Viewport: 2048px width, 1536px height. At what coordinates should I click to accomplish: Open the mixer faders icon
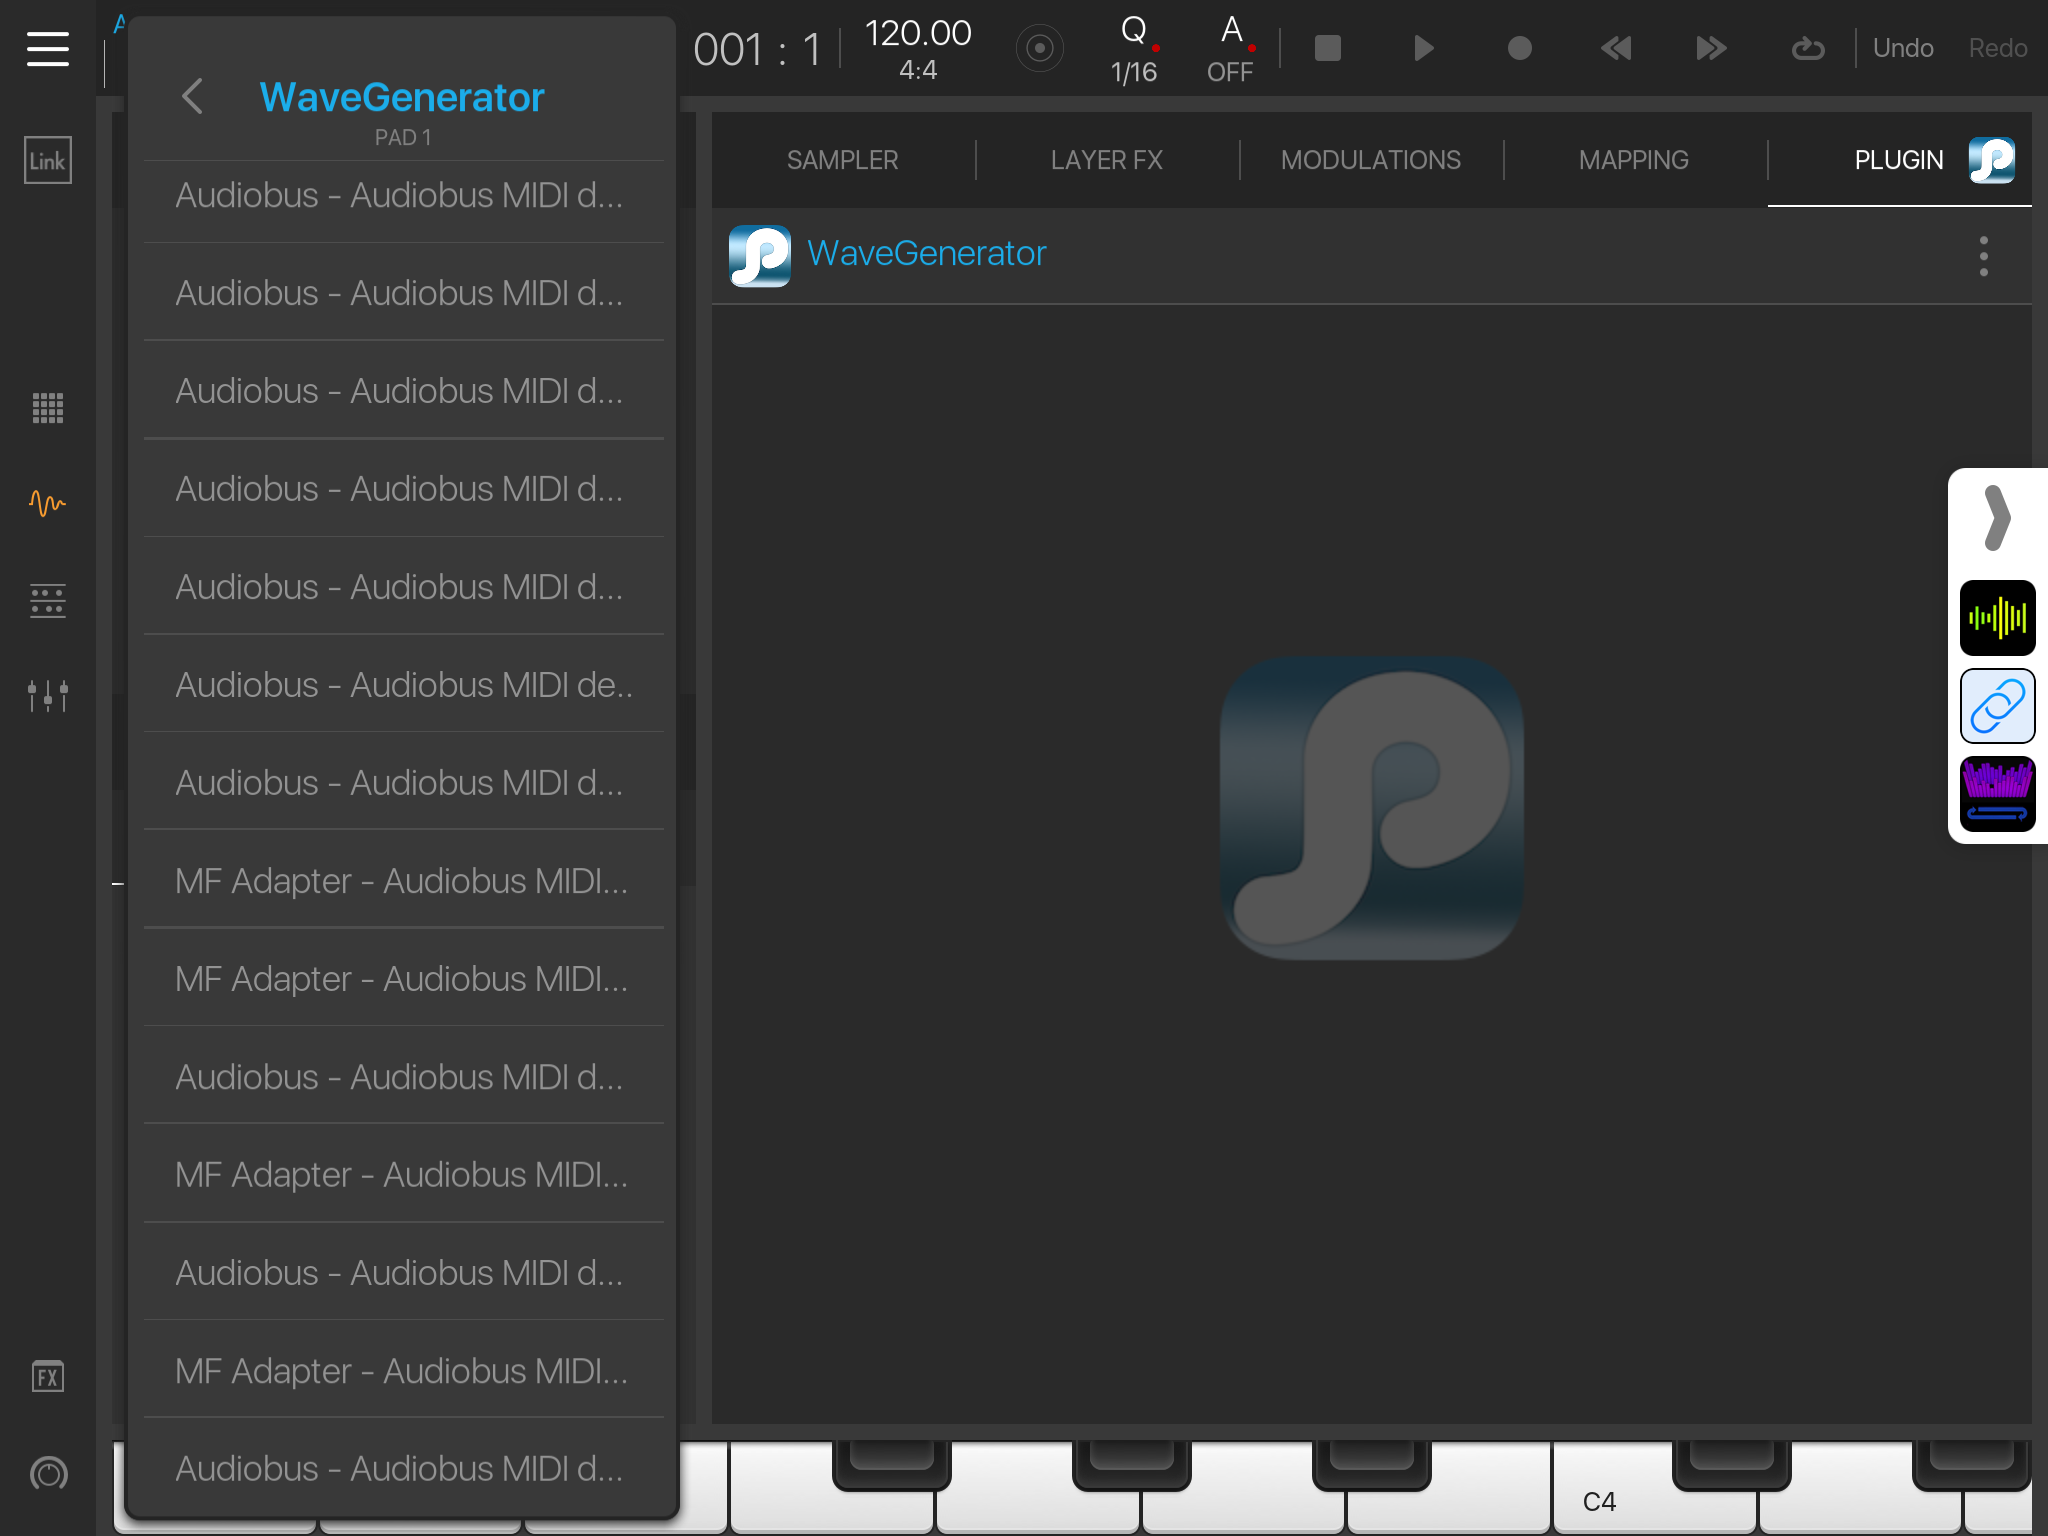pos(48,695)
